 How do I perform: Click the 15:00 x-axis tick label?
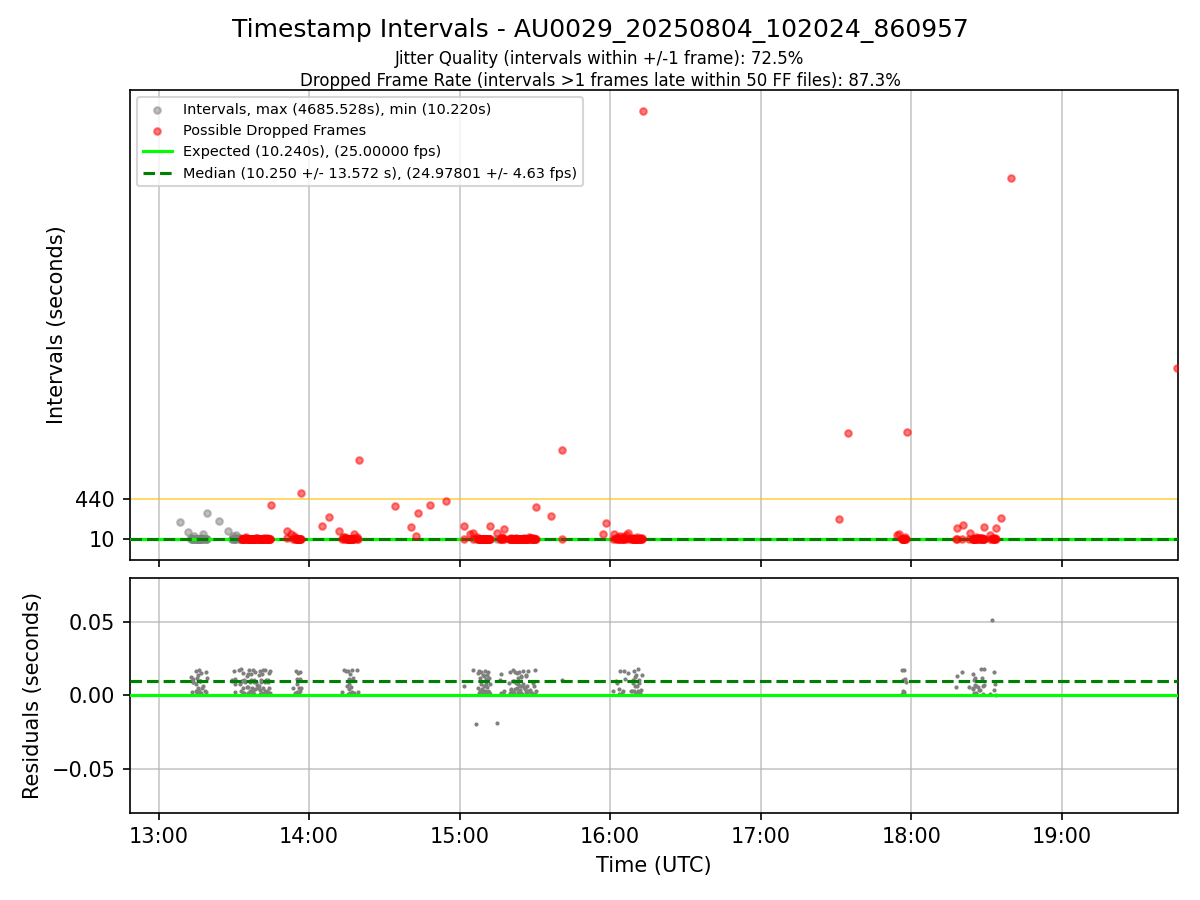tap(460, 835)
